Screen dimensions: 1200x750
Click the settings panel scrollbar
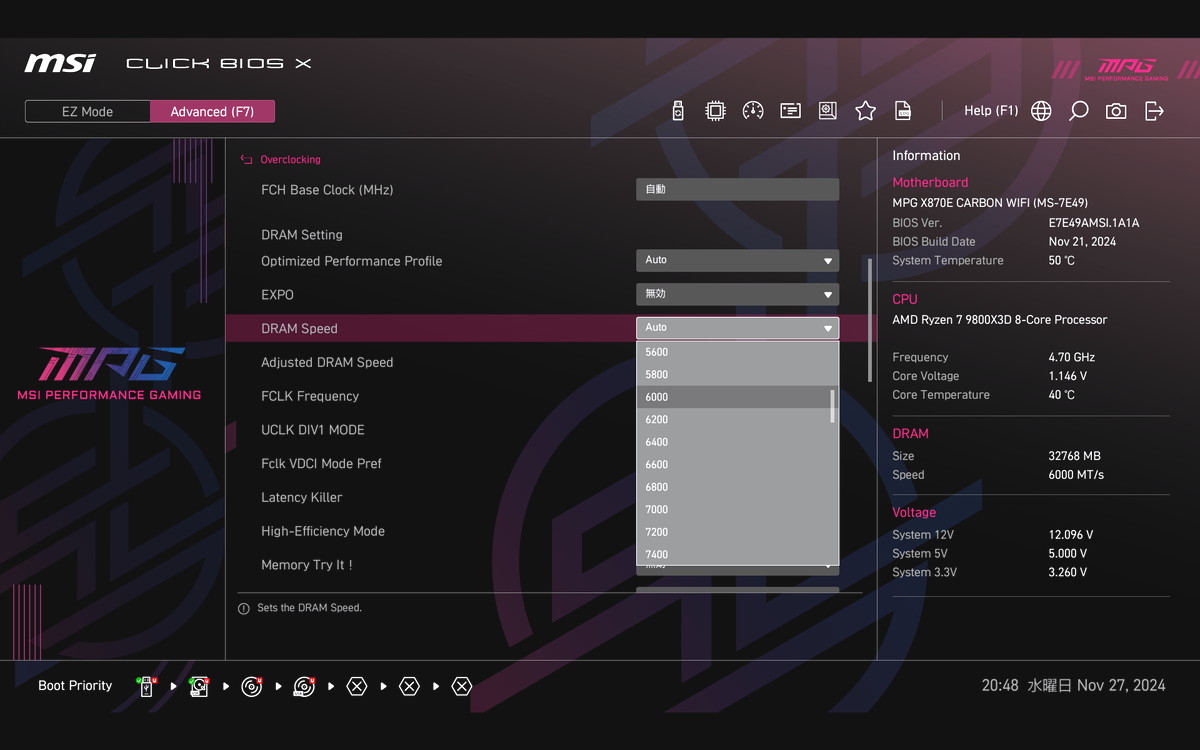[870, 320]
